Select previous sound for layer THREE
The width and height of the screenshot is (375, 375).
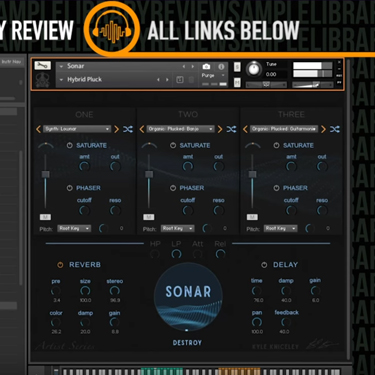pos(246,129)
